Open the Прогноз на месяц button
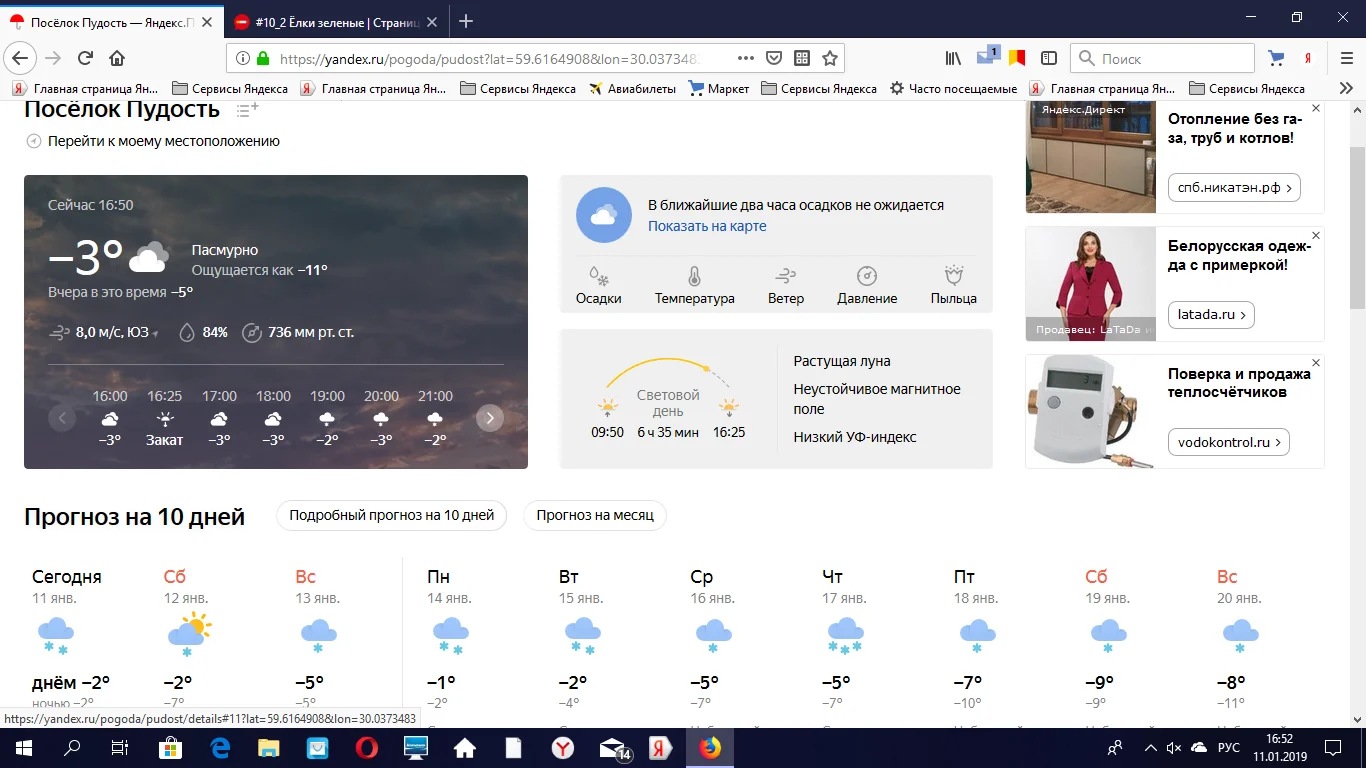The height and width of the screenshot is (768, 1366). pyautogui.click(x=595, y=515)
